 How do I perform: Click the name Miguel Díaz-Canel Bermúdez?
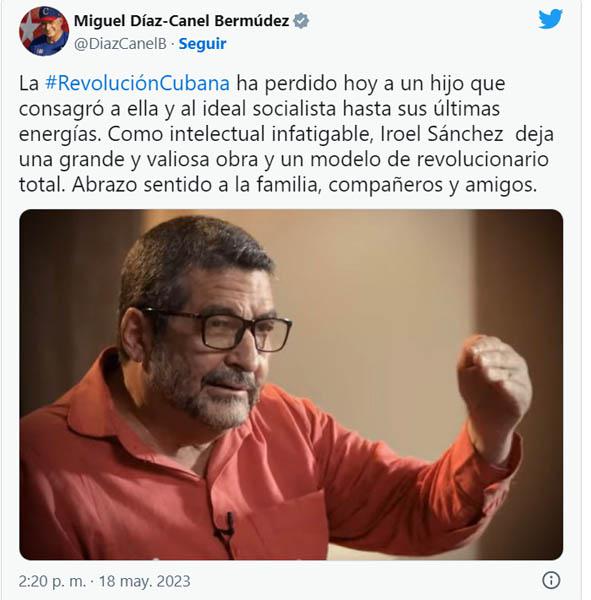181,21
